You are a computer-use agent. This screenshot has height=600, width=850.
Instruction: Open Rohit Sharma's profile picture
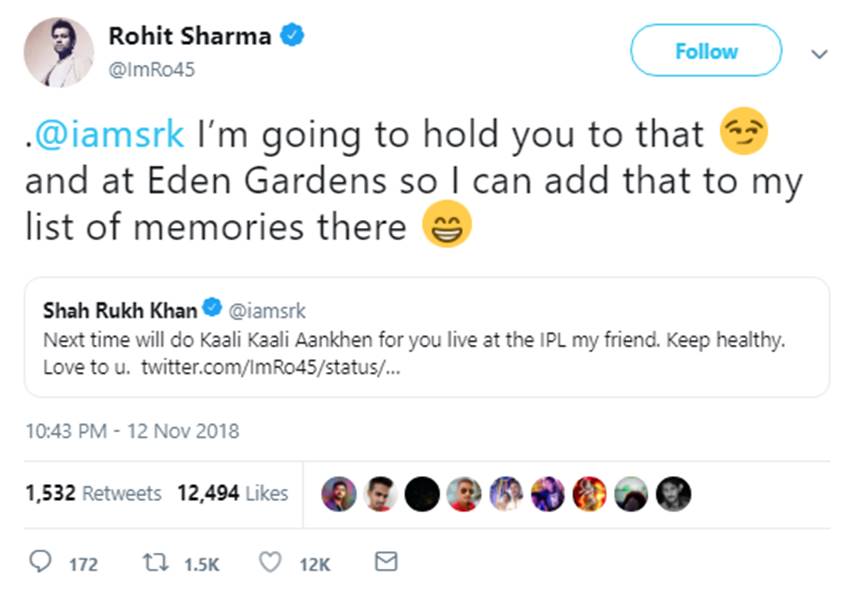click(58, 51)
